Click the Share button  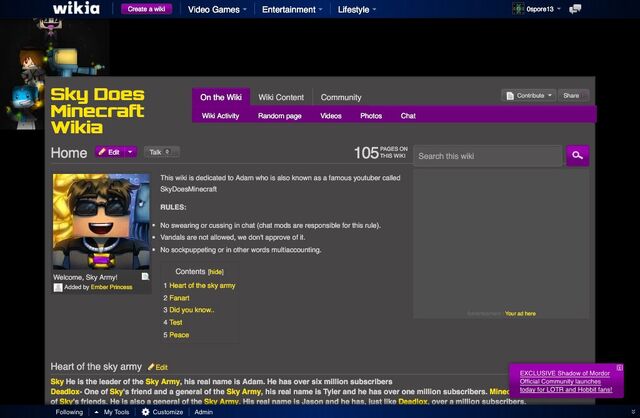(573, 96)
